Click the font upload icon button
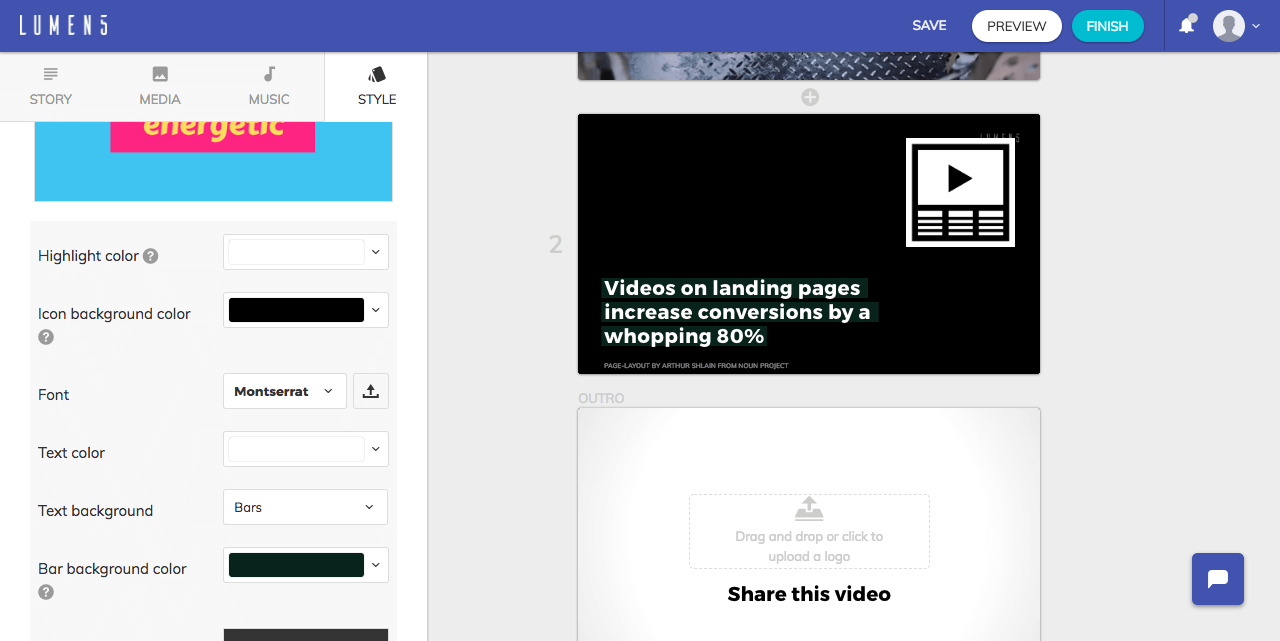Image resolution: width=1280 pixels, height=641 pixels. (371, 391)
